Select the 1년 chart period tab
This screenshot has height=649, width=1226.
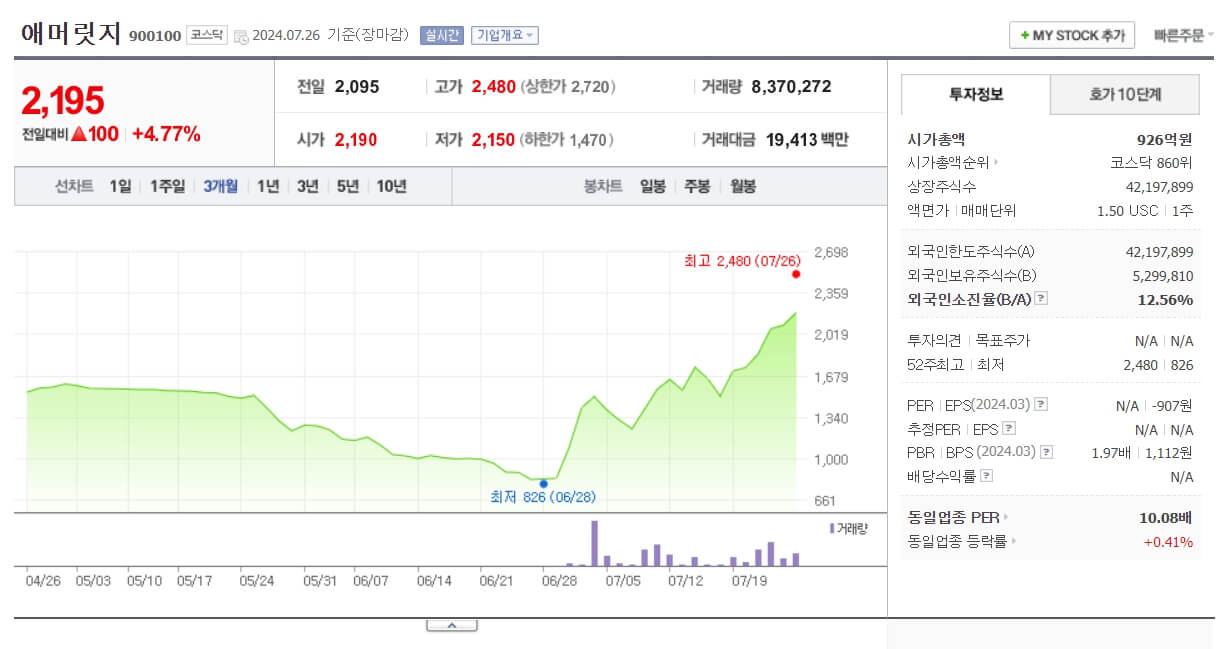(267, 185)
